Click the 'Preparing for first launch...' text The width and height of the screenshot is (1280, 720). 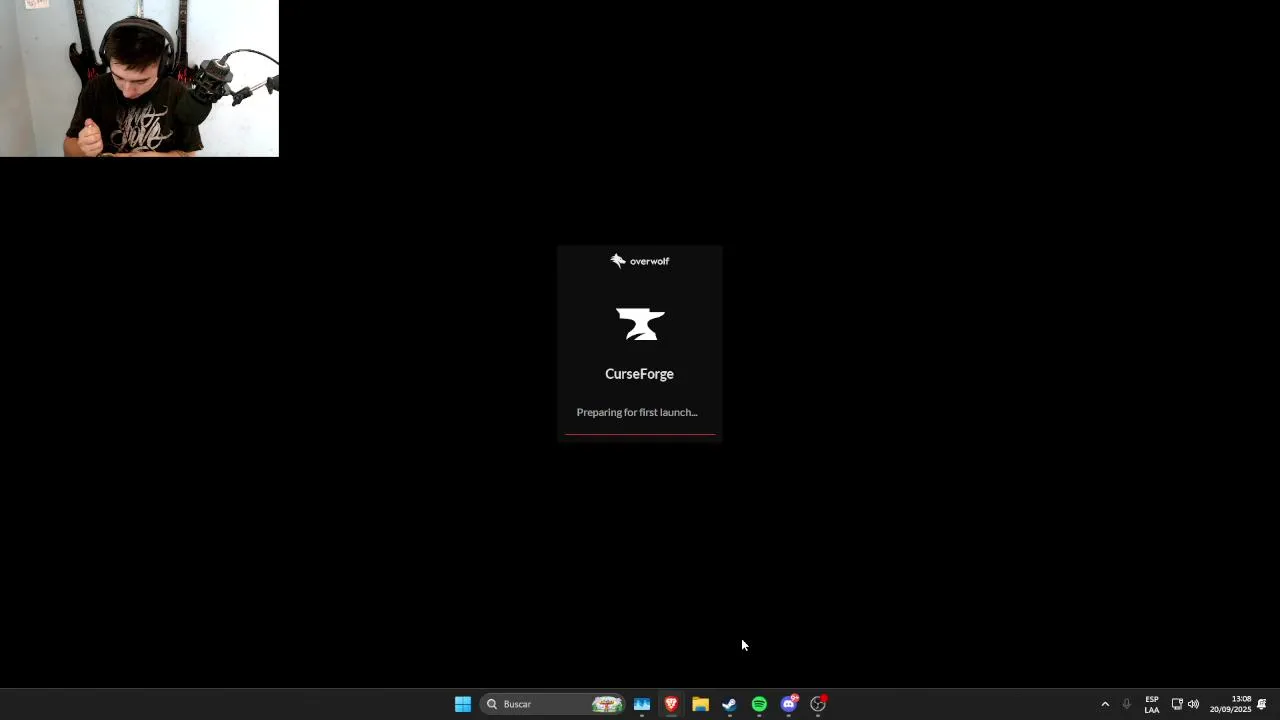tap(637, 412)
